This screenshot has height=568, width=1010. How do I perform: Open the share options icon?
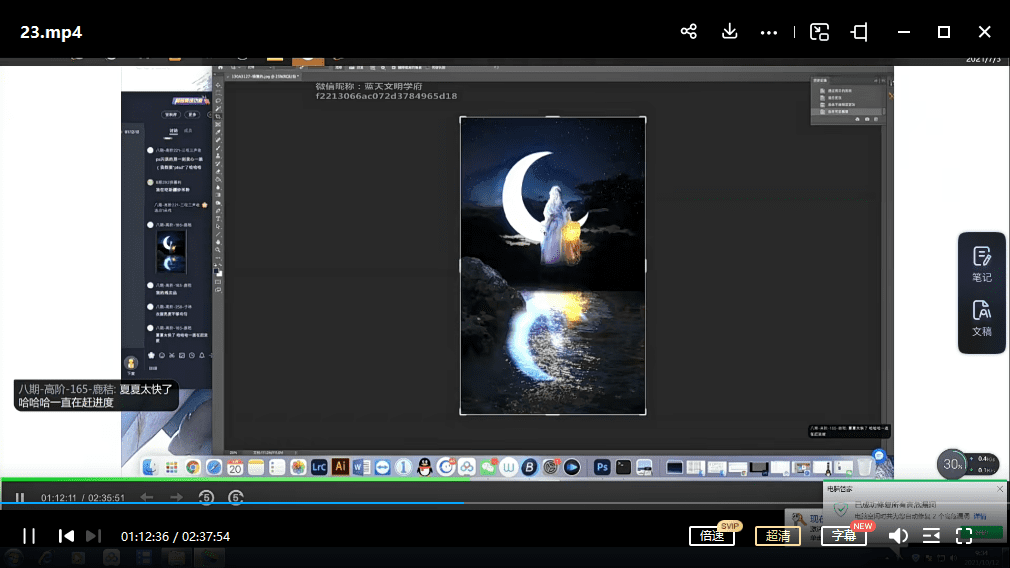[x=689, y=32]
